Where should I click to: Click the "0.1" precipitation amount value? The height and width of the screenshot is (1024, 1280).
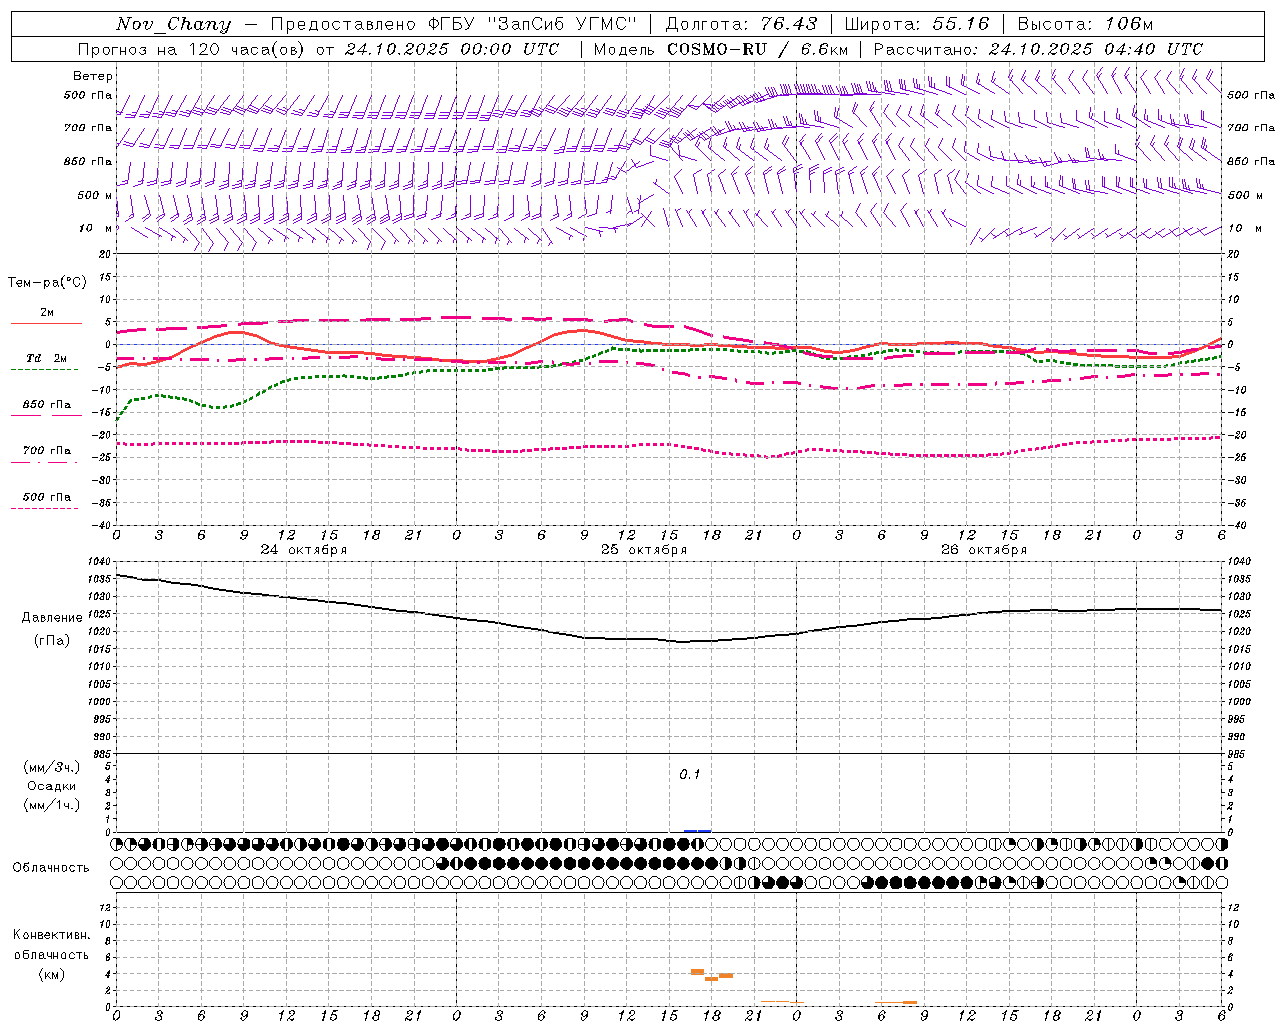coord(690,775)
